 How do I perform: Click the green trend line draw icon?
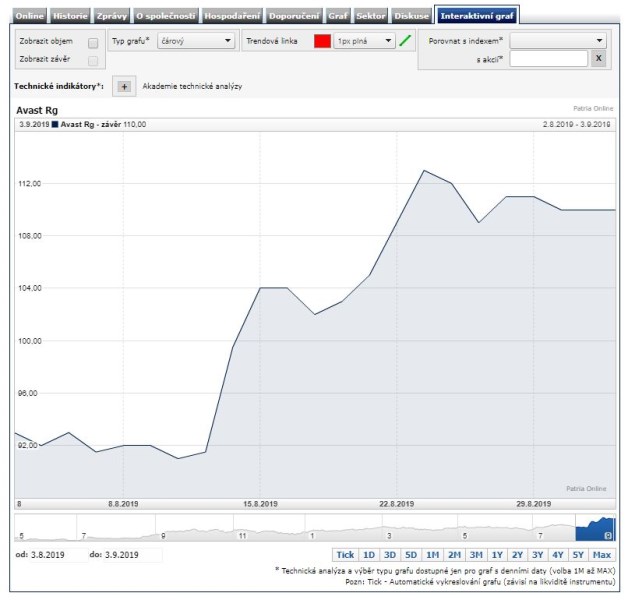click(405, 42)
